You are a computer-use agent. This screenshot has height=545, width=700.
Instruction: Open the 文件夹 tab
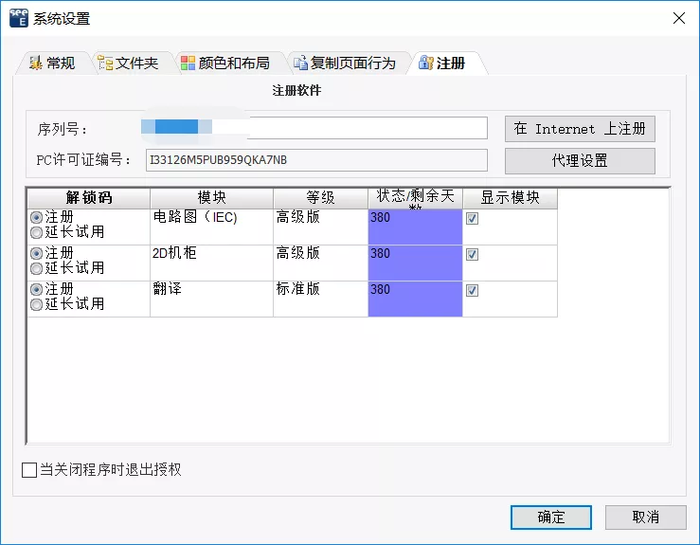click(x=128, y=63)
